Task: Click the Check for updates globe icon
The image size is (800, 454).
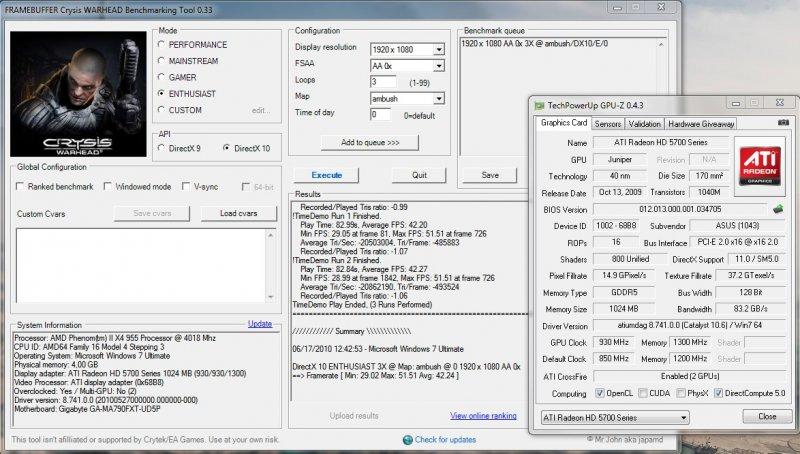Action: point(407,438)
